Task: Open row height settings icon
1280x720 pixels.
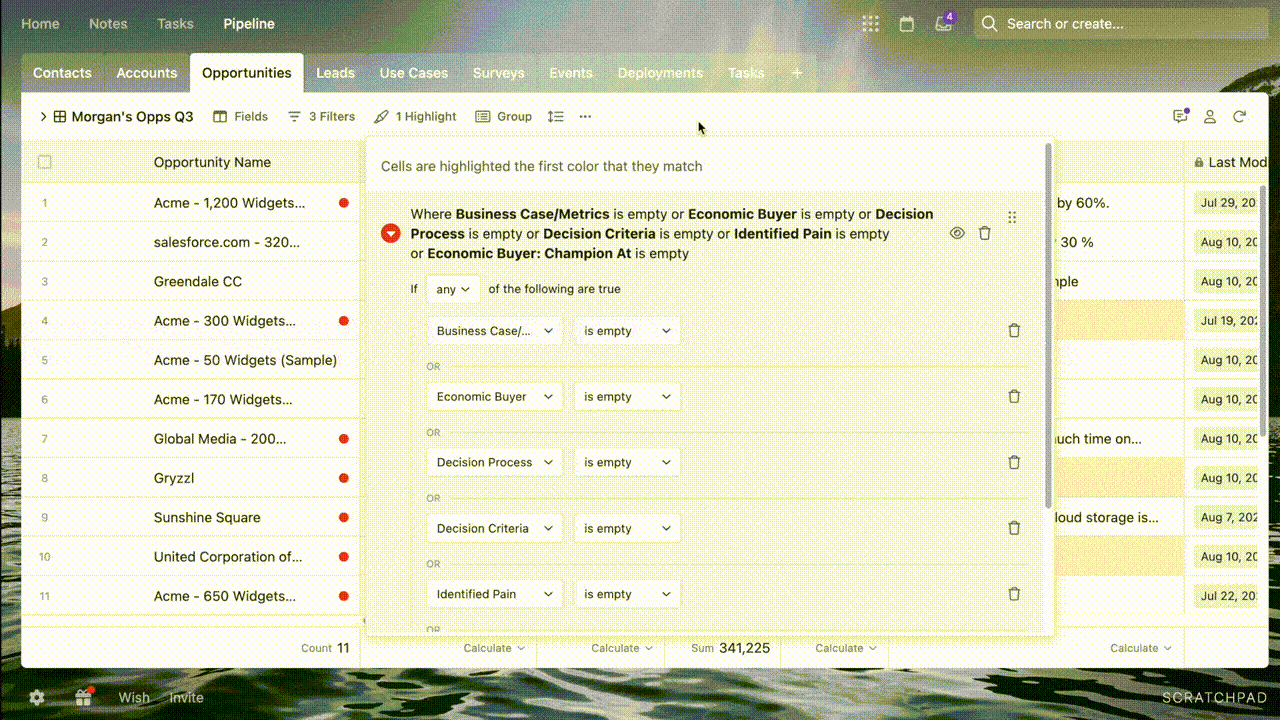Action: tap(556, 116)
